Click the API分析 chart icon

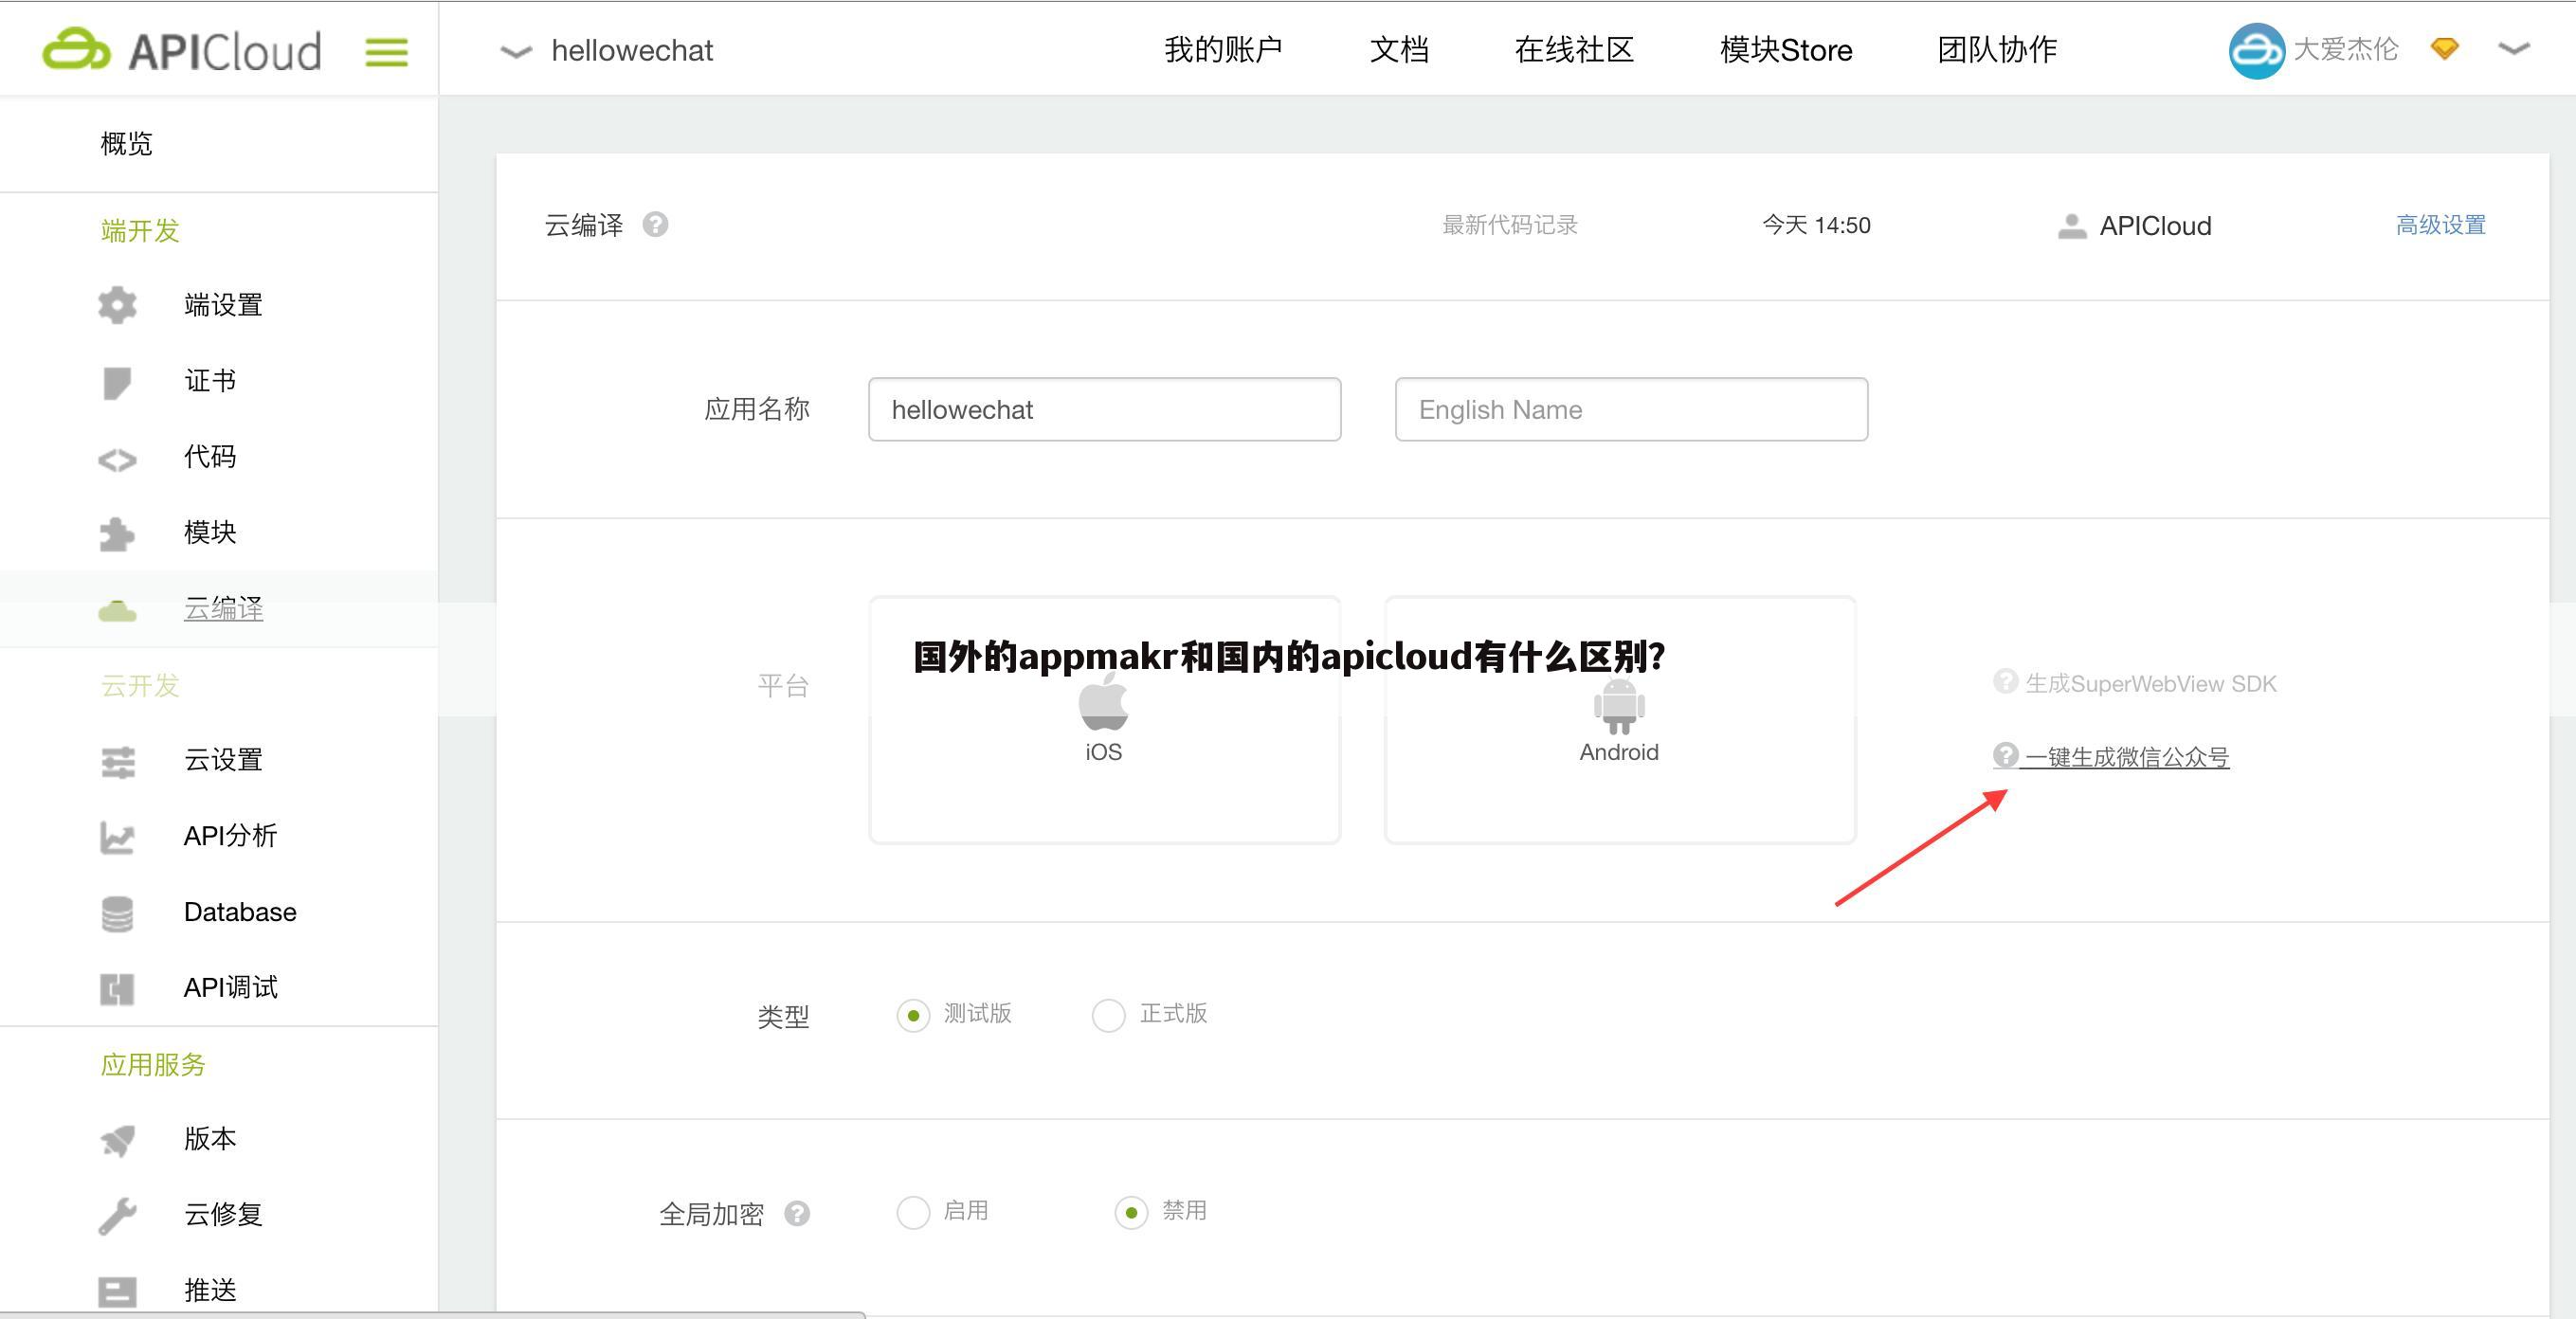click(117, 837)
